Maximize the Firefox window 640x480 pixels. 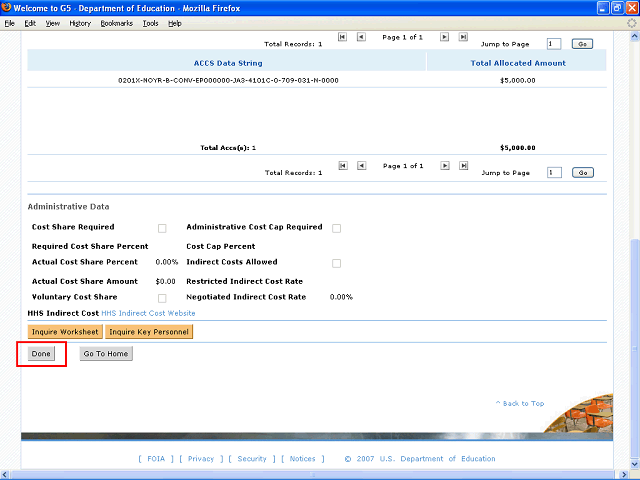618,8
